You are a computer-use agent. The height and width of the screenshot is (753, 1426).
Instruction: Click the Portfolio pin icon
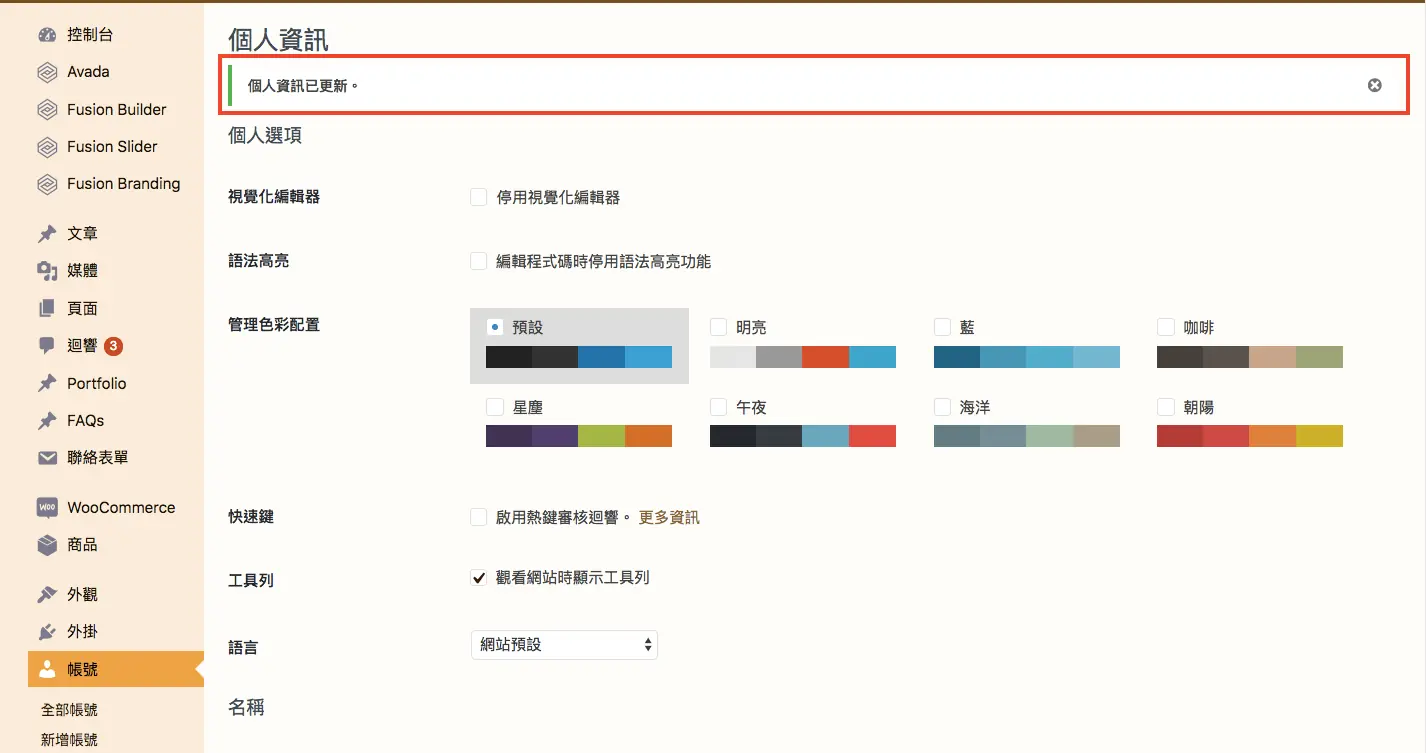tap(47, 384)
